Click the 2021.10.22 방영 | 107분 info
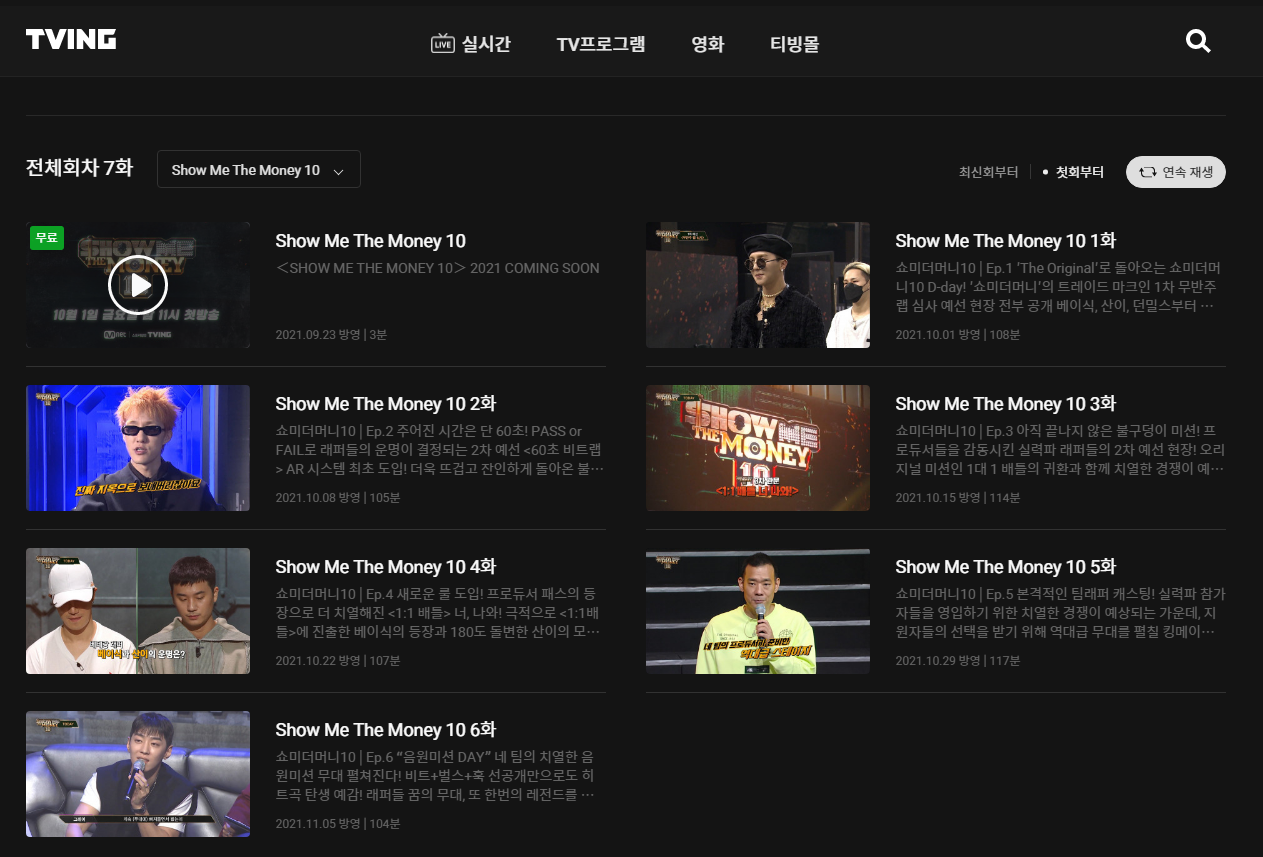This screenshot has height=857, width=1263. (x=338, y=660)
